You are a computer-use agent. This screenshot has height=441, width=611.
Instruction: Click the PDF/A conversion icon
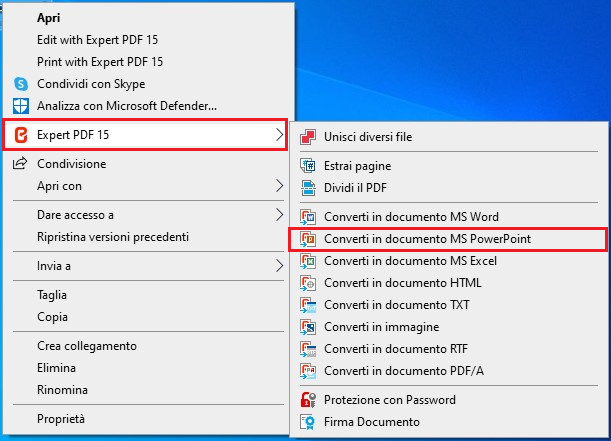(x=308, y=371)
